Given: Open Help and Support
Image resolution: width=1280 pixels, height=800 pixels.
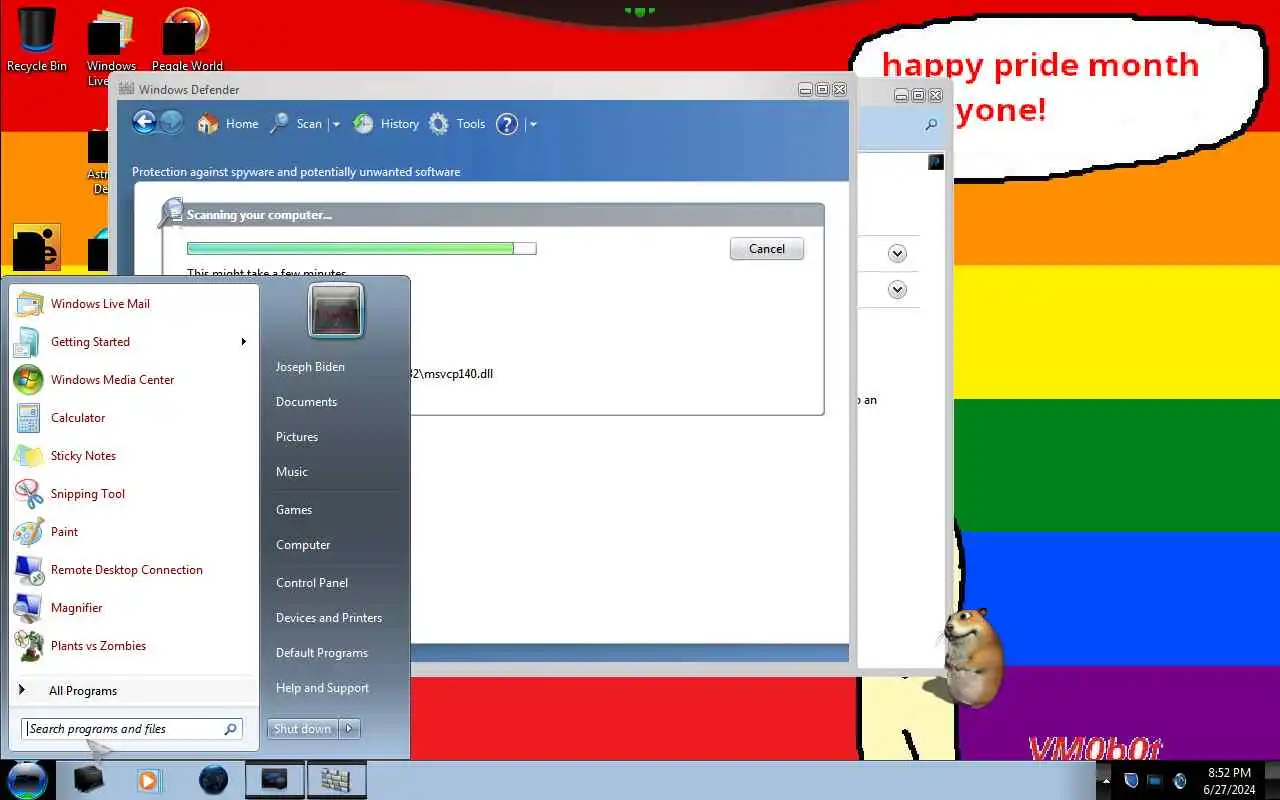Looking at the screenshot, I should pos(322,688).
